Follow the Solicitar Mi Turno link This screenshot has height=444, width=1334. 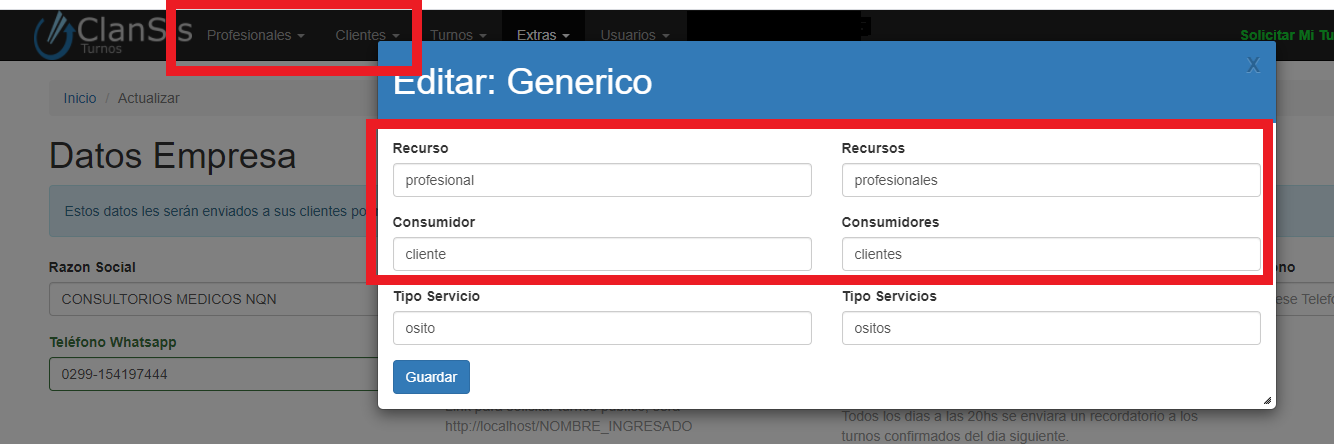pyautogui.click(x=1286, y=35)
